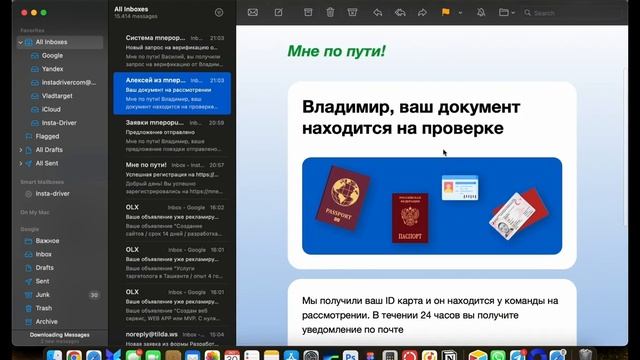
Task: Open the Мне по пути! message at 20:57
Action: [x=172, y=178]
